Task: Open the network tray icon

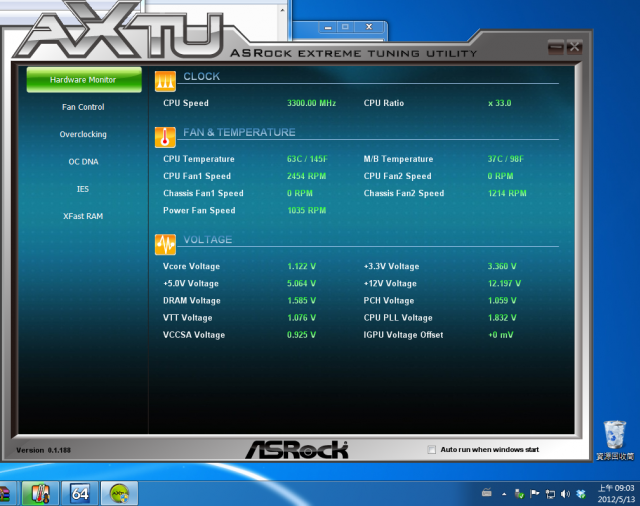Action: click(x=550, y=494)
